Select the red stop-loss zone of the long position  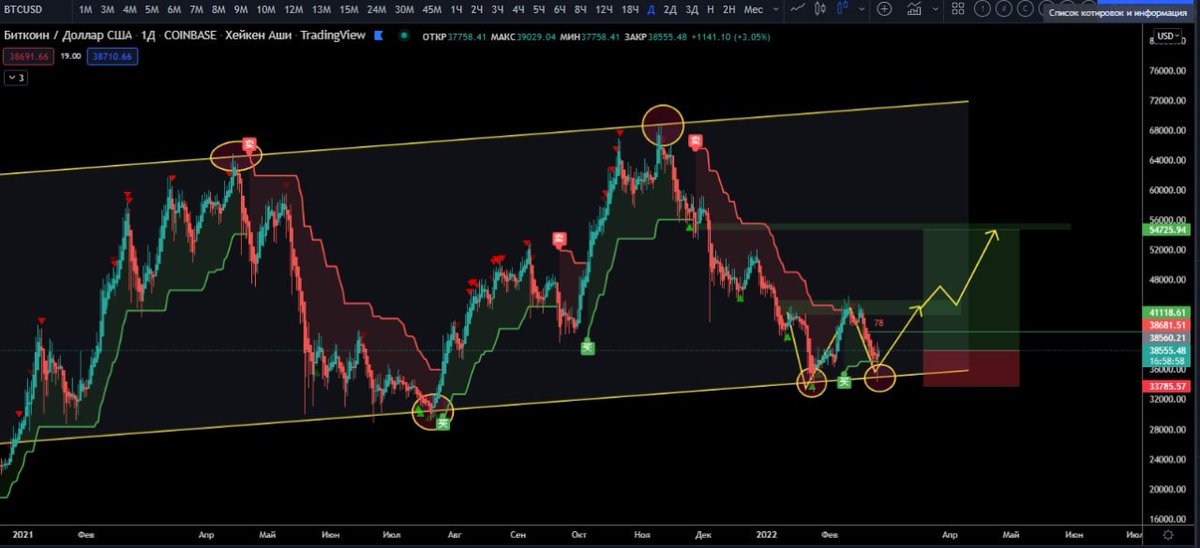[971, 368]
